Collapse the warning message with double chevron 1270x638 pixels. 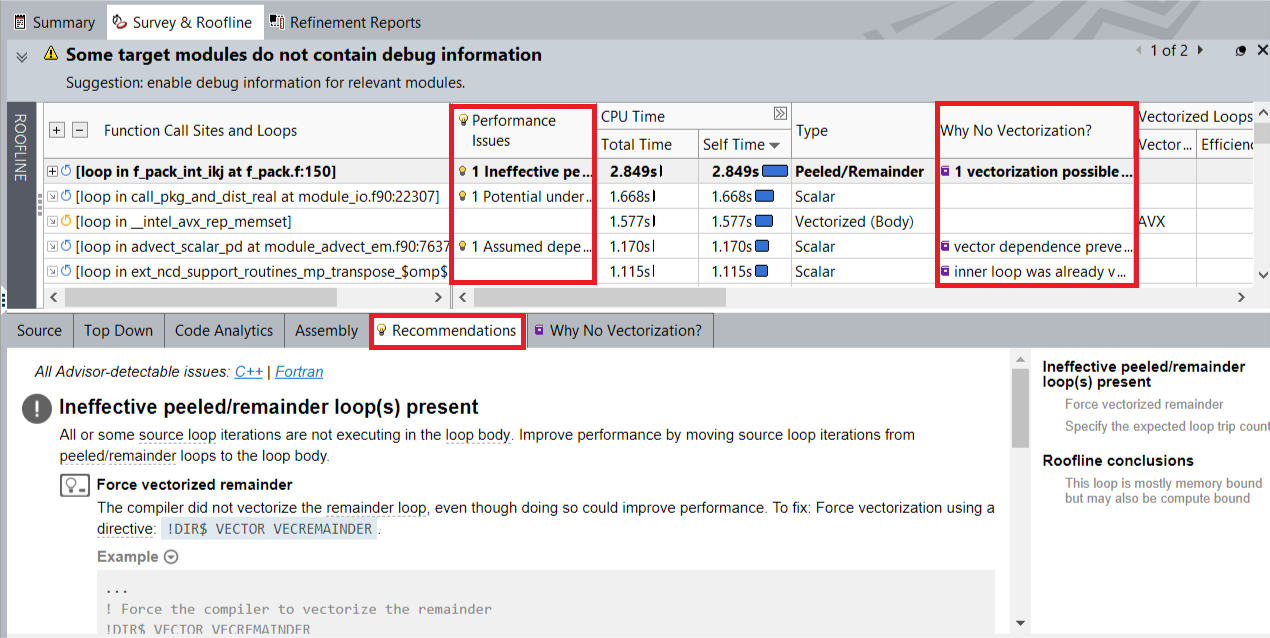click(22, 56)
